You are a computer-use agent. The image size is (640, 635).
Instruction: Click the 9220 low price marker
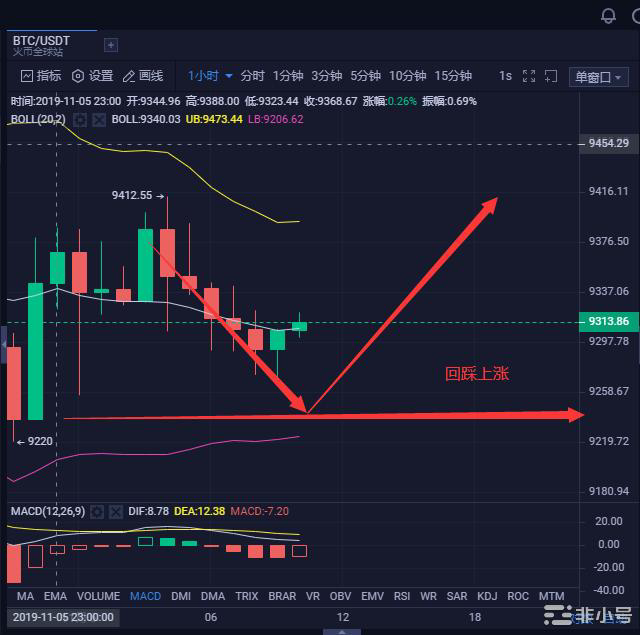pyautogui.click(x=35, y=442)
